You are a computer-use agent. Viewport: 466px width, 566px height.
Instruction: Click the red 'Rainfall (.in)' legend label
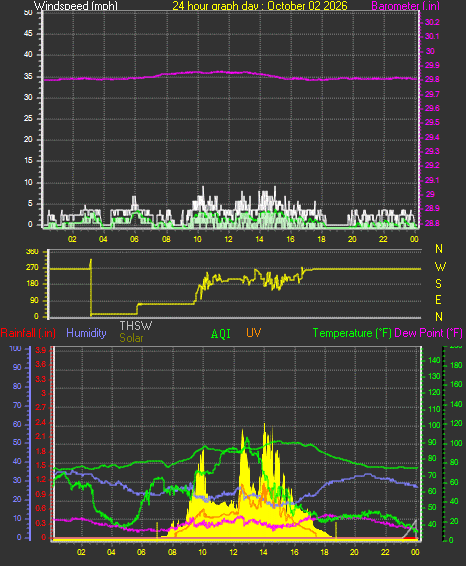click(28, 333)
